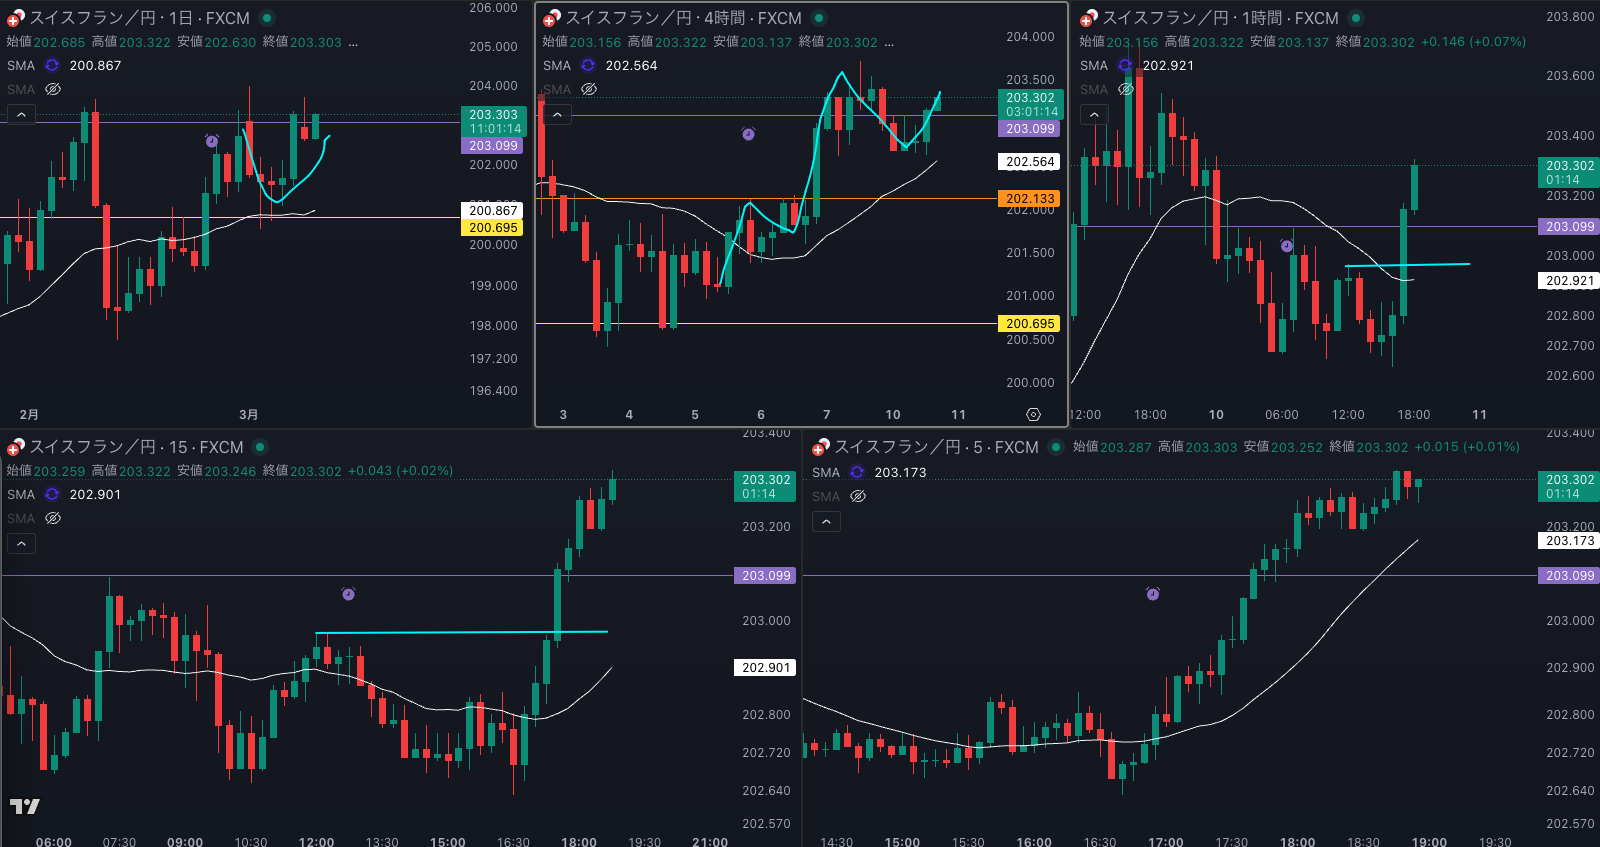The width and height of the screenshot is (1600, 847).
Task: Click the green market status dot on the 1時間 chart
Action: click(x=1356, y=18)
